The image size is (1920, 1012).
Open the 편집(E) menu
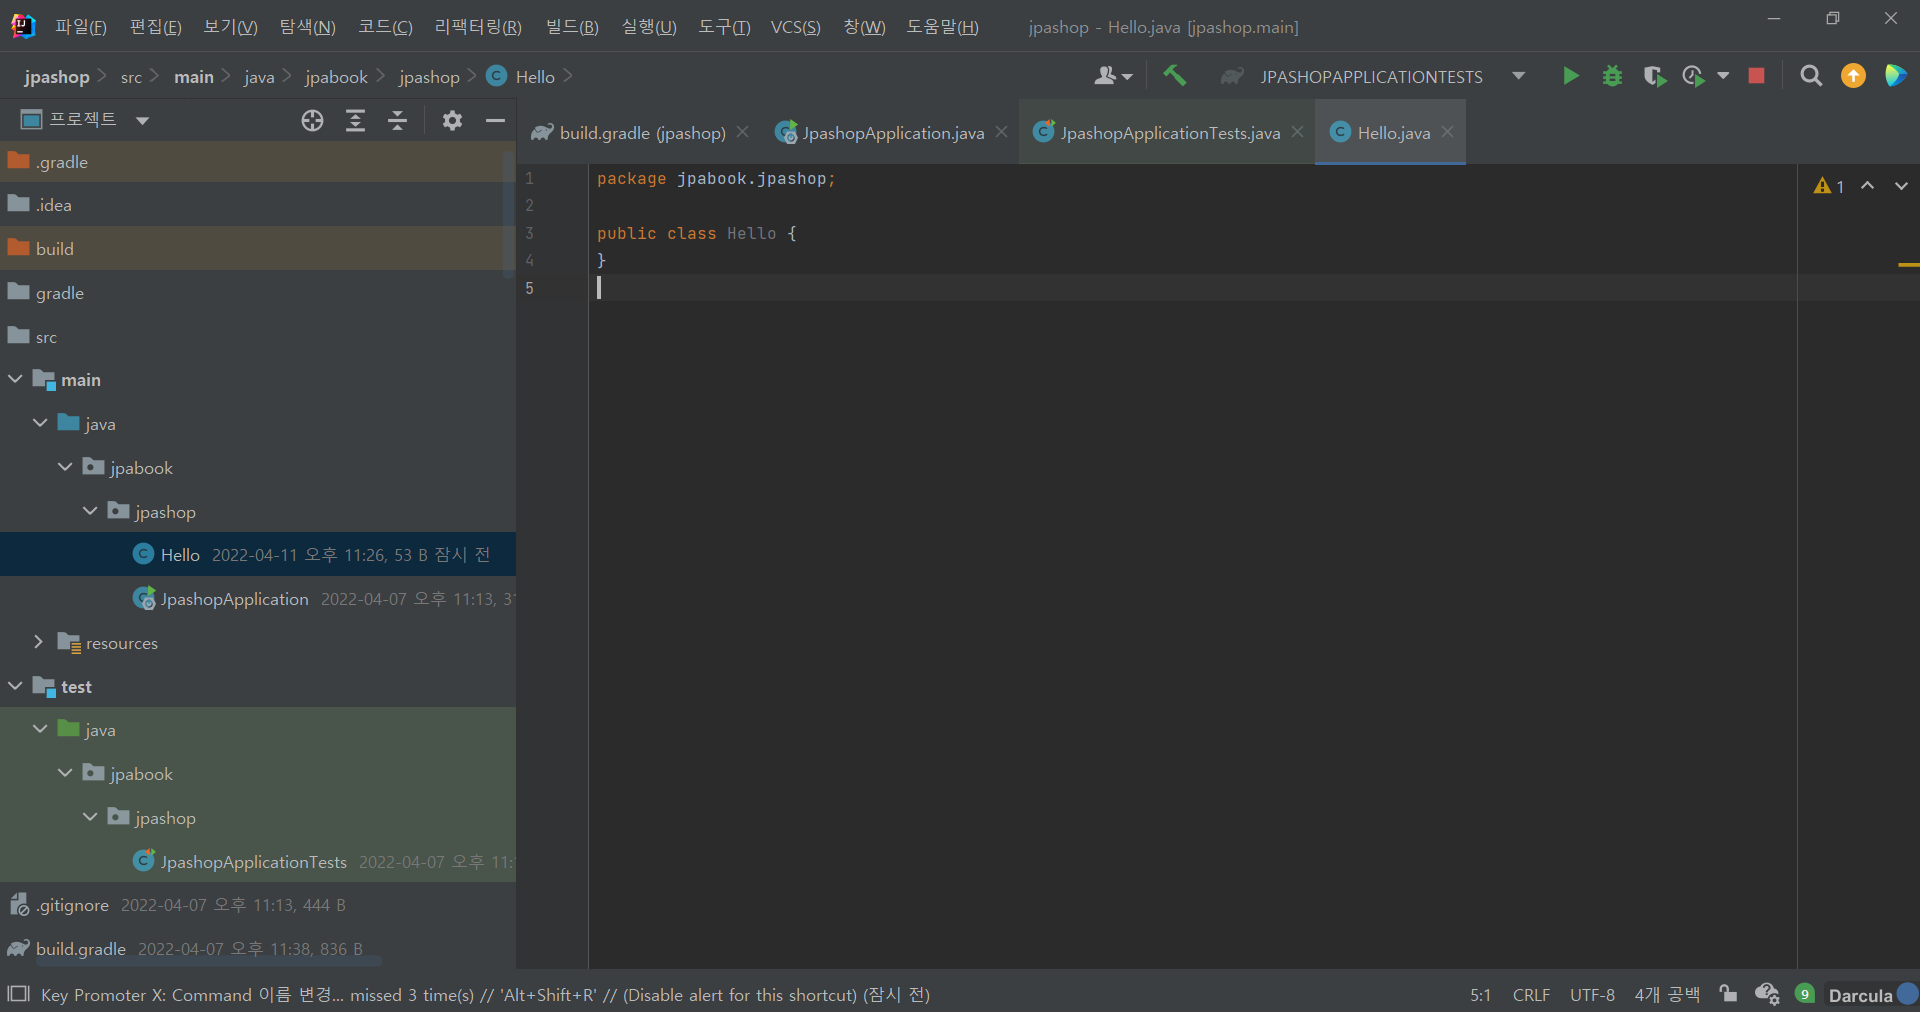click(155, 27)
